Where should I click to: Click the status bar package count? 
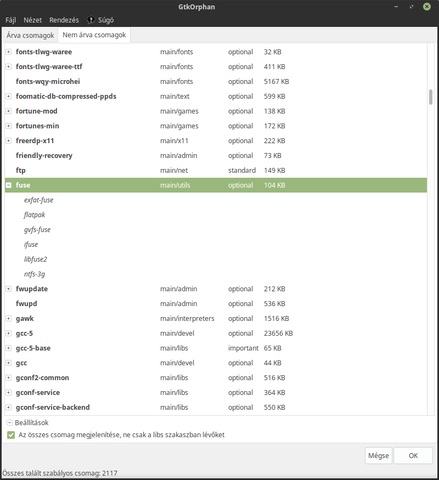[60, 473]
